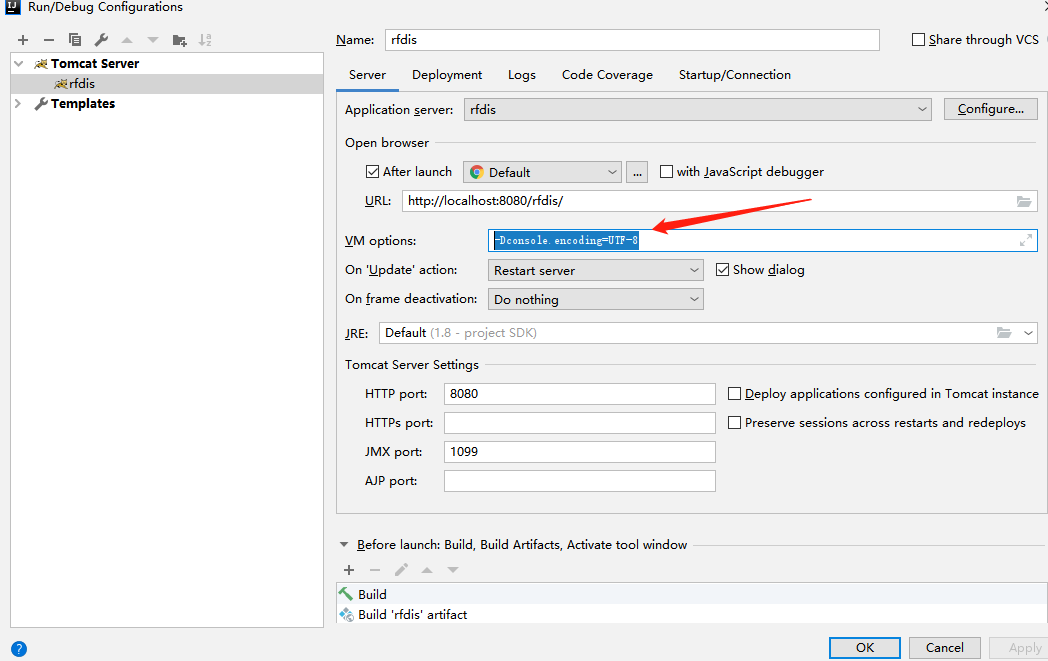The width and height of the screenshot is (1048, 661).
Task: Open On frame deactivation dropdown
Action: (x=596, y=299)
